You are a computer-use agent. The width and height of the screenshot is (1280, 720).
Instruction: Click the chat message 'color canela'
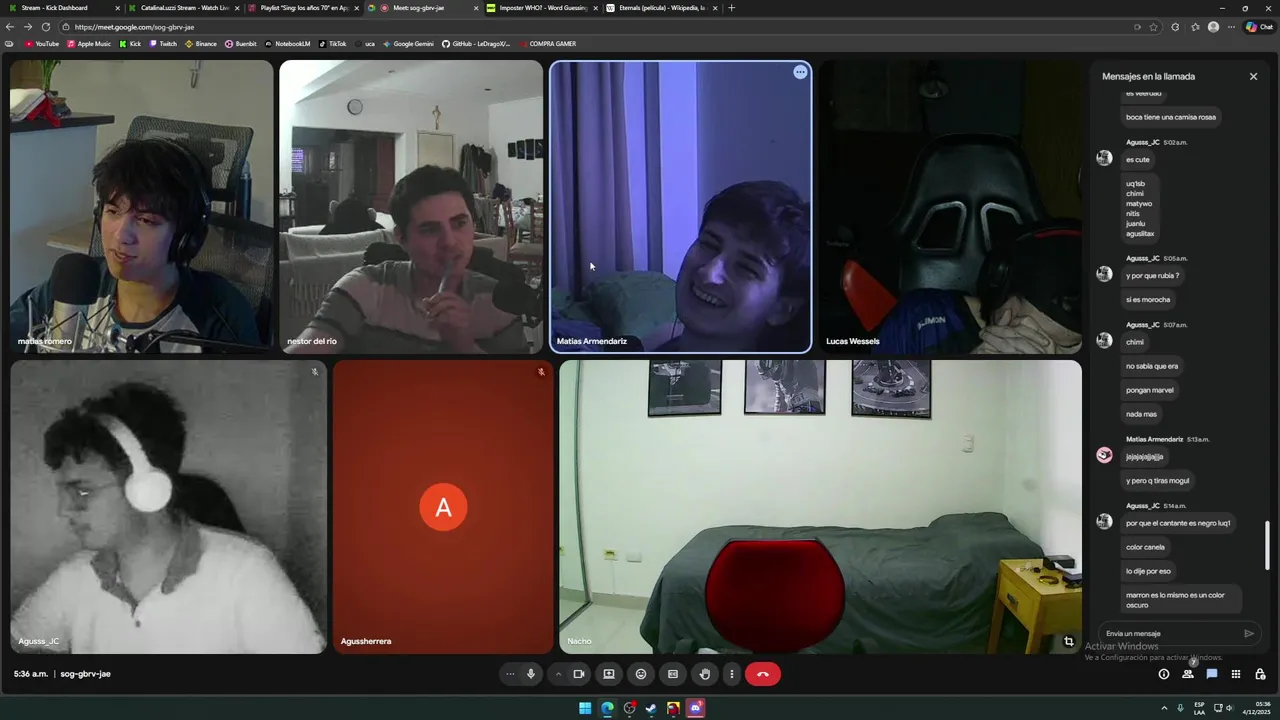coord(1145,547)
